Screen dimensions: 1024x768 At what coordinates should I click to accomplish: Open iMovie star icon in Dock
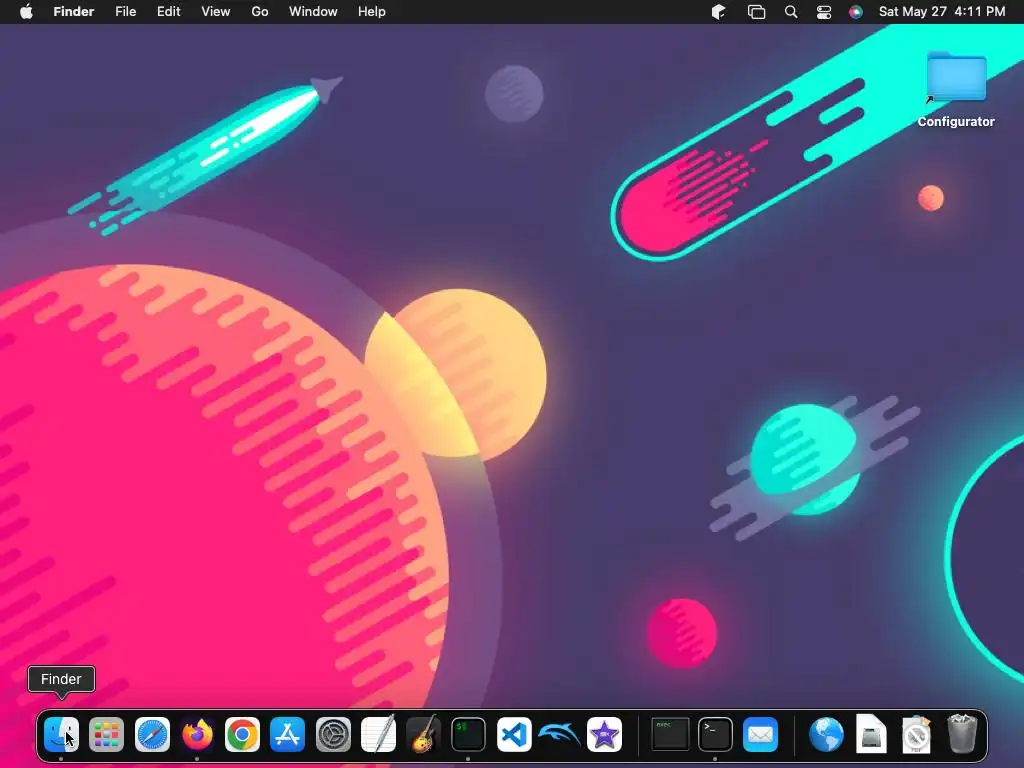point(604,735)
